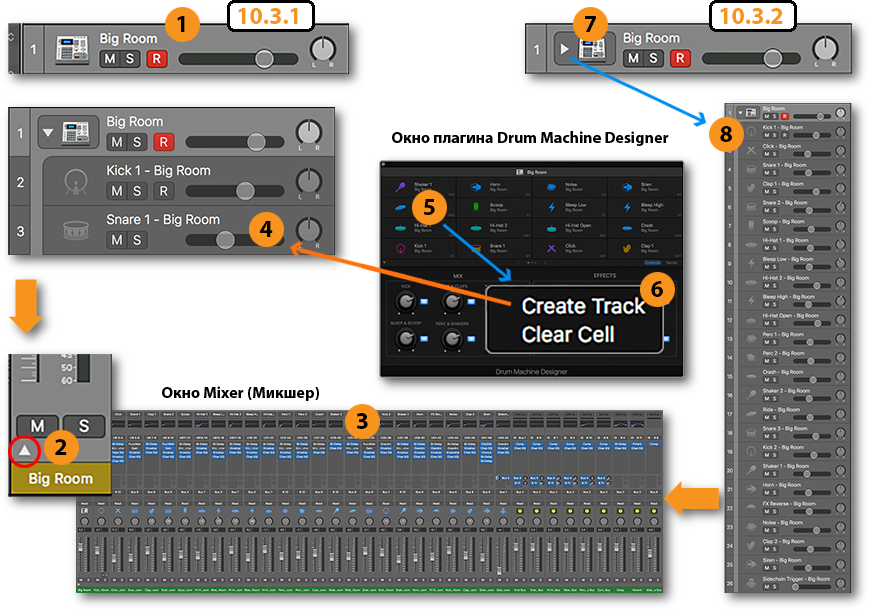
Task: Click the "Snare 1 - Big Room" name in the three-track stack
Action: [163, 220]
